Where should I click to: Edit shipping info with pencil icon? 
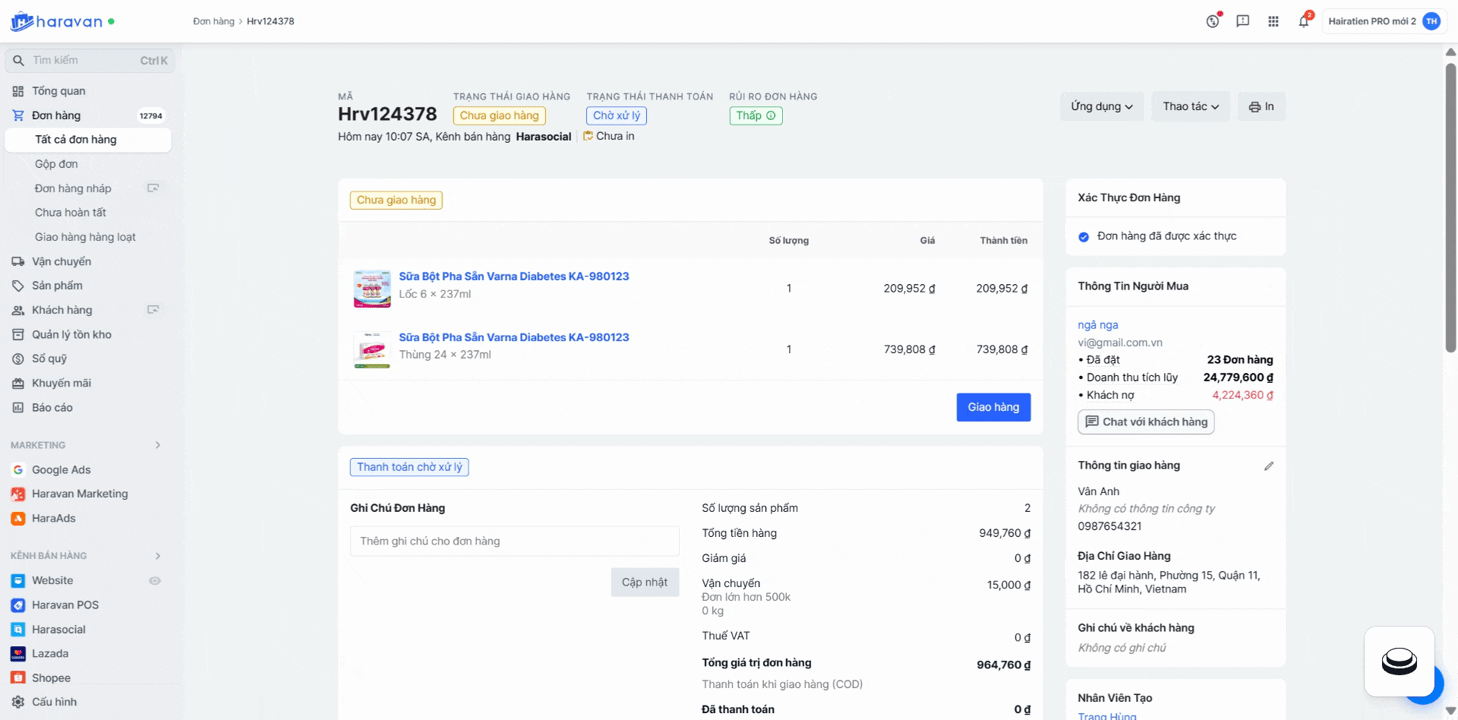click(x=1268, y=466)
